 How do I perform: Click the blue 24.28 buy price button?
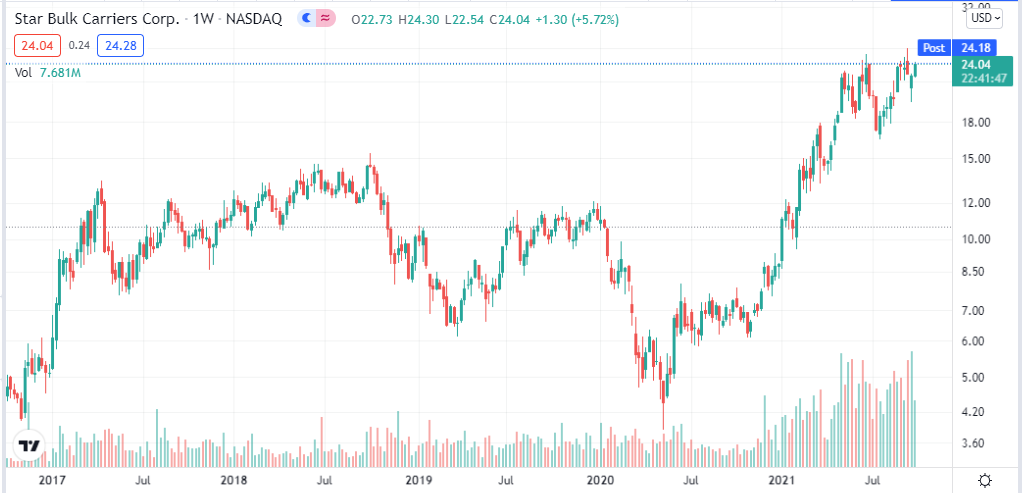point(125,45)
